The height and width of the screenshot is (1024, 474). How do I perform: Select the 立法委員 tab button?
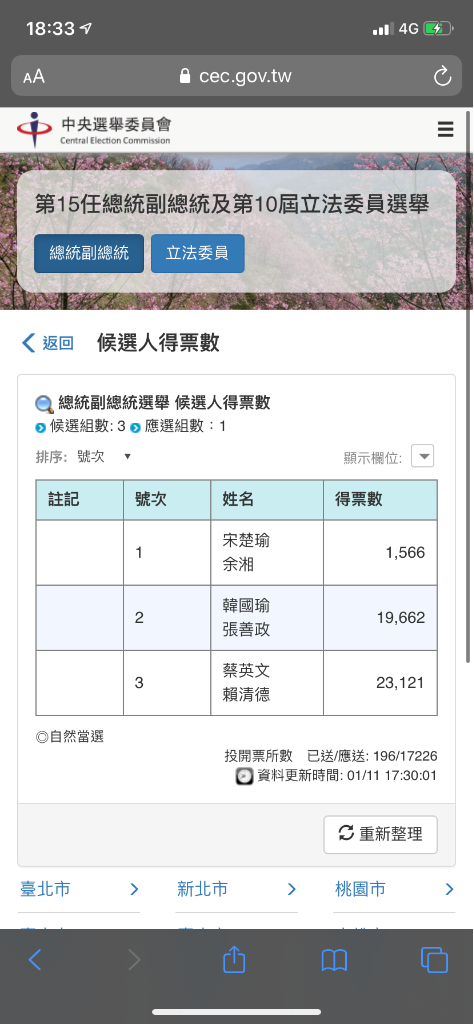point(198,253)
